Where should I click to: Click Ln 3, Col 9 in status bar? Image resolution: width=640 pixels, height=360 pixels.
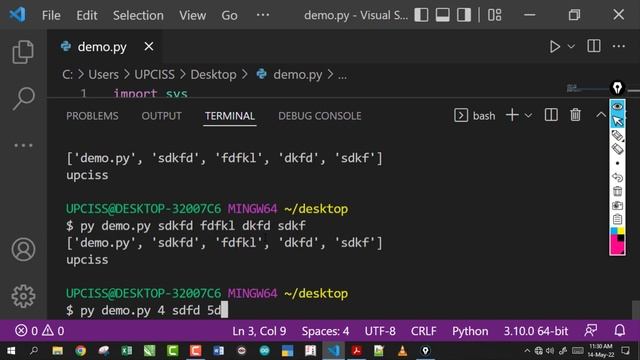point(259,331)
